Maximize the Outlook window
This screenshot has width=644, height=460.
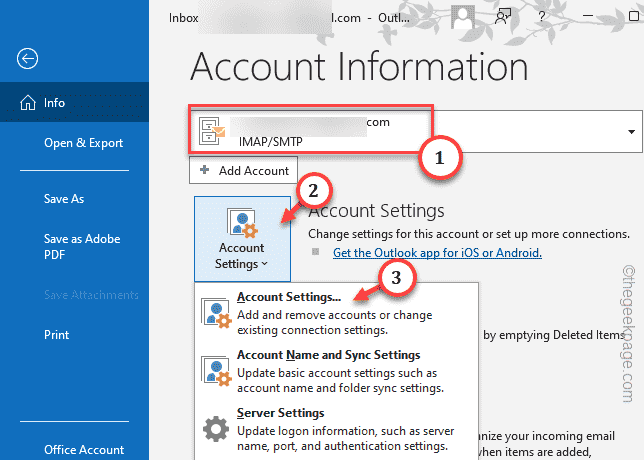tap(634, 16)
